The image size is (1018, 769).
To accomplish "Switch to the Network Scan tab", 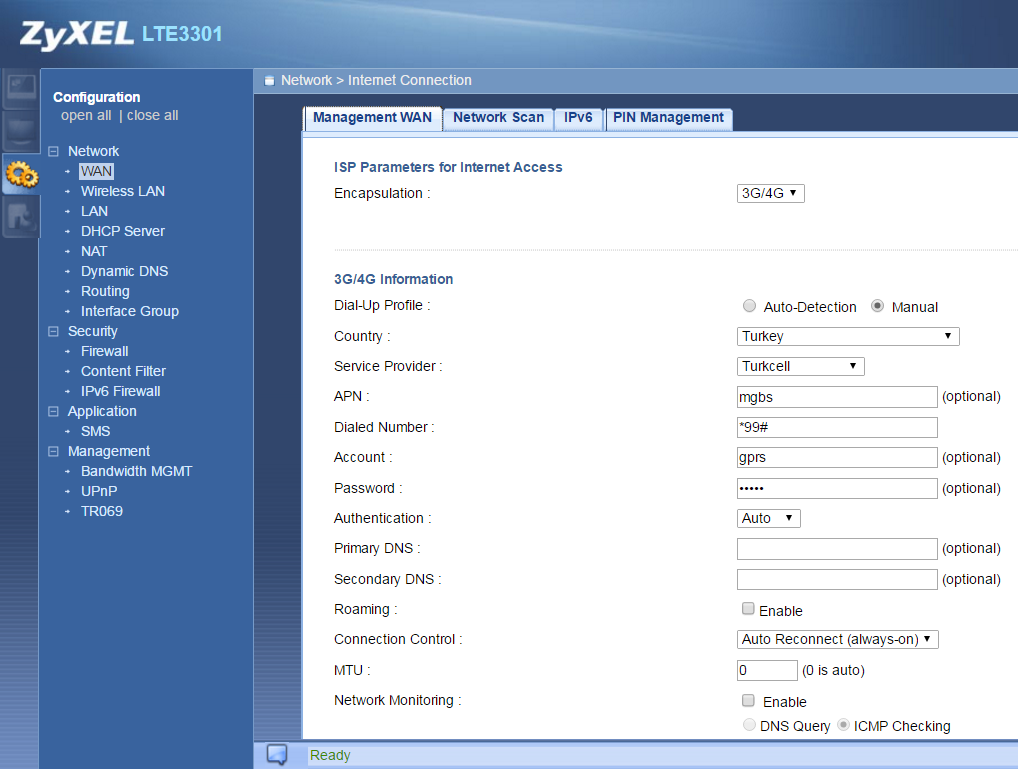I will [499, 118].
